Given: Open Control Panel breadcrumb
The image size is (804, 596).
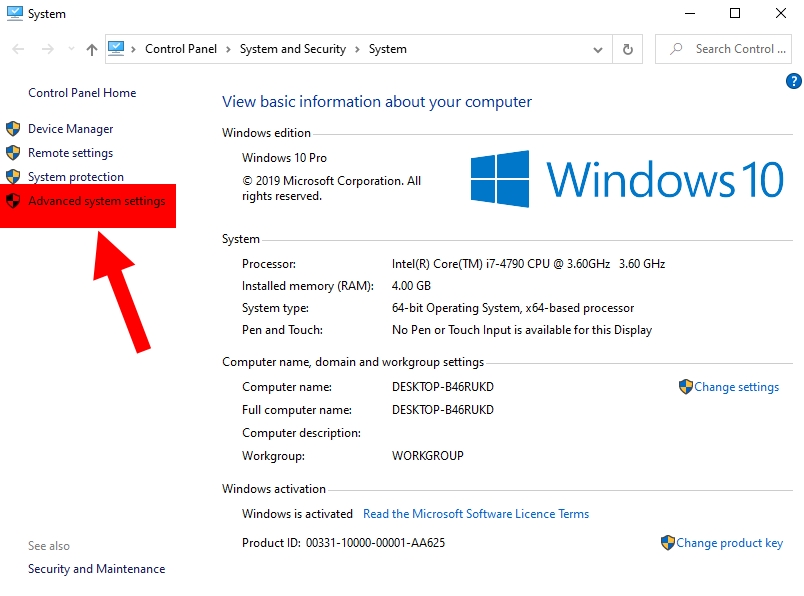Looking at the screenshot, I should point(180,49).
